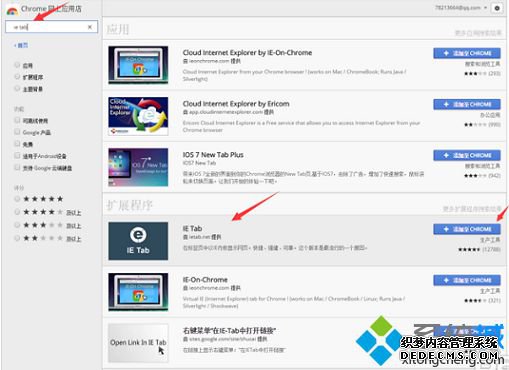Screen dimensions: 509x370
Task: View more app results link
Action: click(x=478, y=33)
